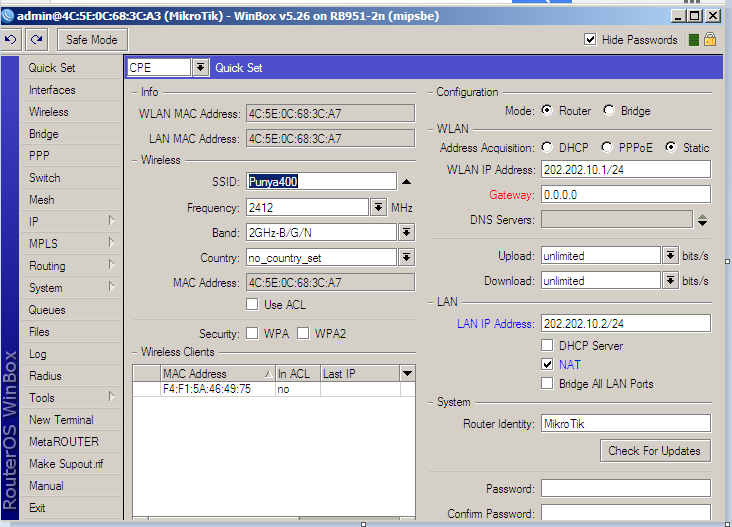Expand the System submenu
Viewport: 732px width, 527px height.
point(111,287)
